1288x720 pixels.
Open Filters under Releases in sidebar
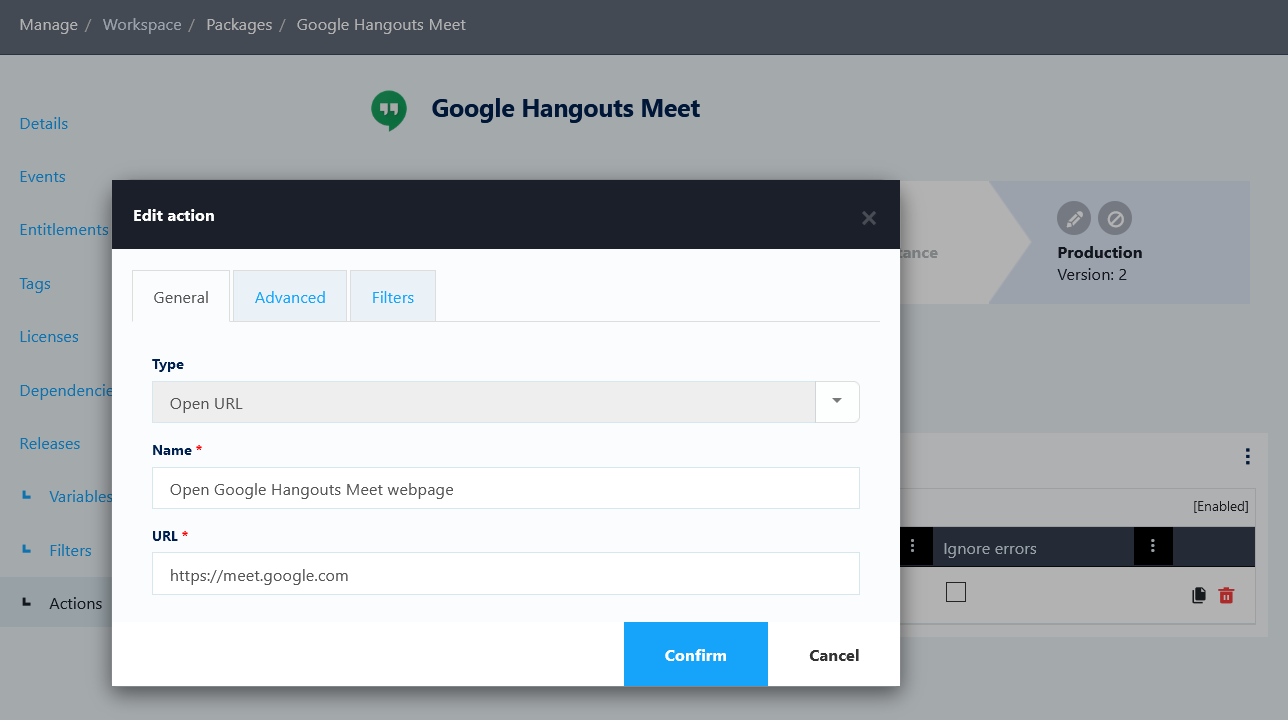click(70, 551)
